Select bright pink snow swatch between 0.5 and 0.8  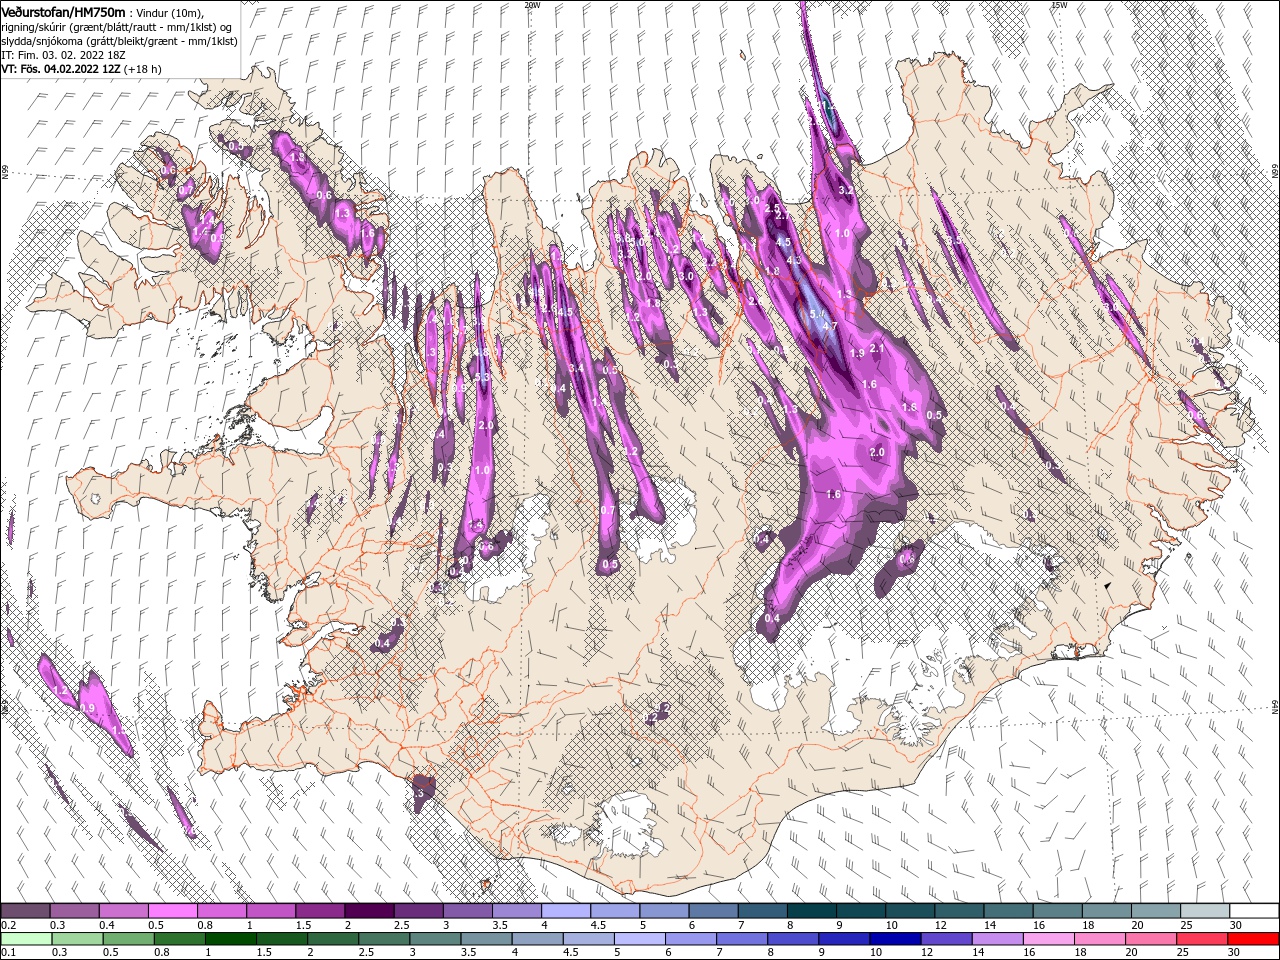coord(172,911)
